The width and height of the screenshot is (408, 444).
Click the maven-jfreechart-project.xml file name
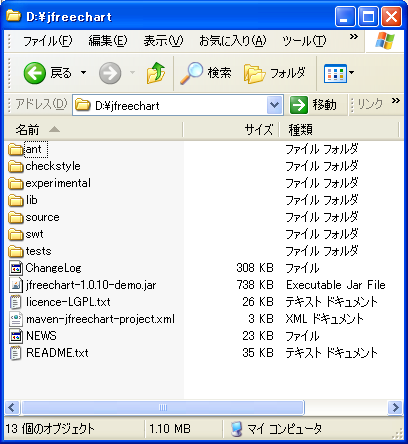pos(100,319)
